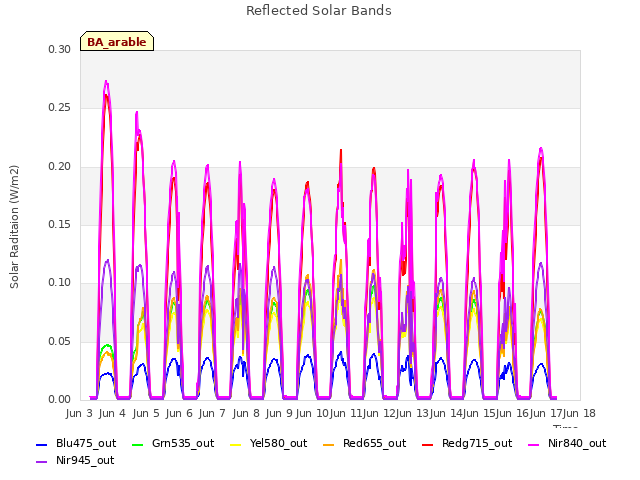Toggle Grn535_out series in legend
Viewport: 640px width, 480px height.
(x=173, y=443)
